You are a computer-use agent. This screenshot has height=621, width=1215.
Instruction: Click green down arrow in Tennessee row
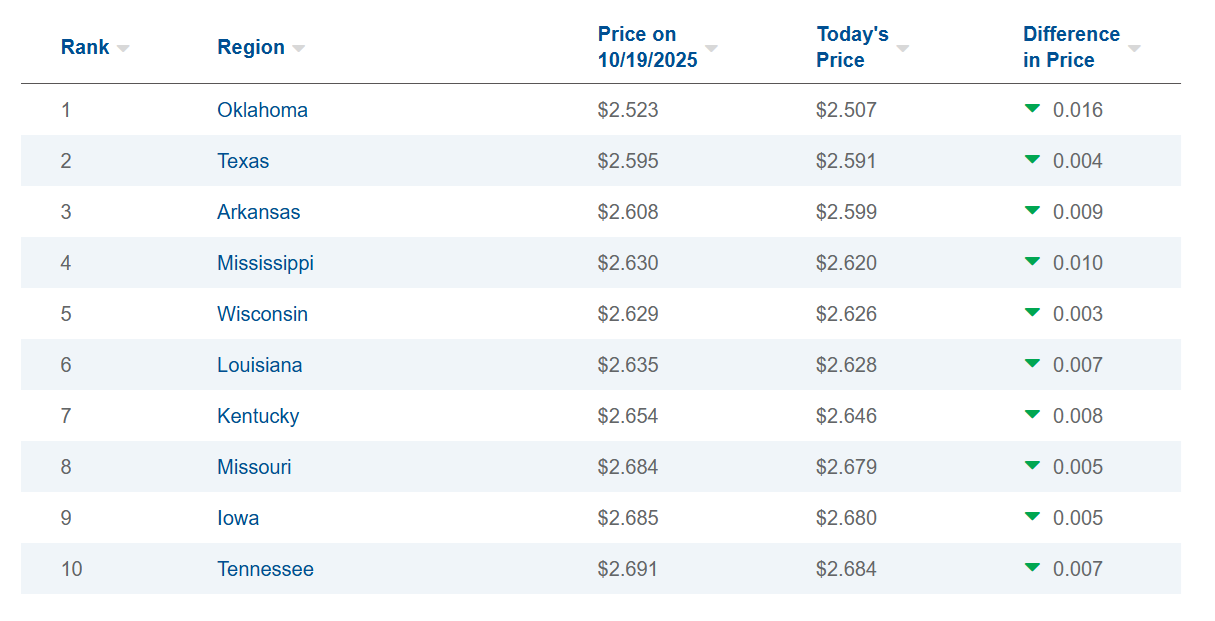[1033, 568]
